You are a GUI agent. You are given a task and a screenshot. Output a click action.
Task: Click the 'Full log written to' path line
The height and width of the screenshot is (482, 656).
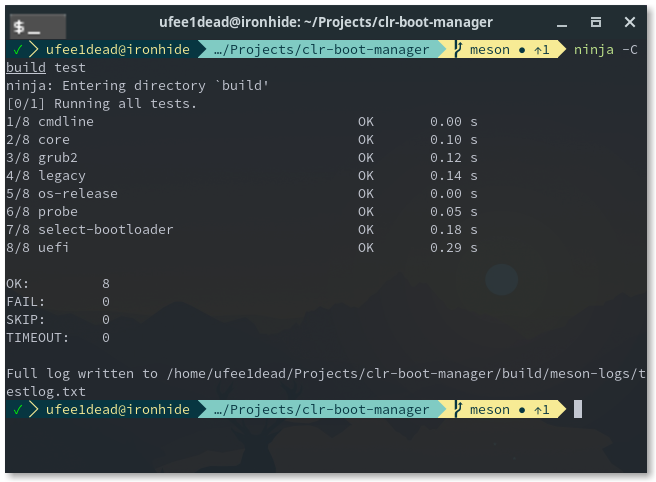[326, 374]
